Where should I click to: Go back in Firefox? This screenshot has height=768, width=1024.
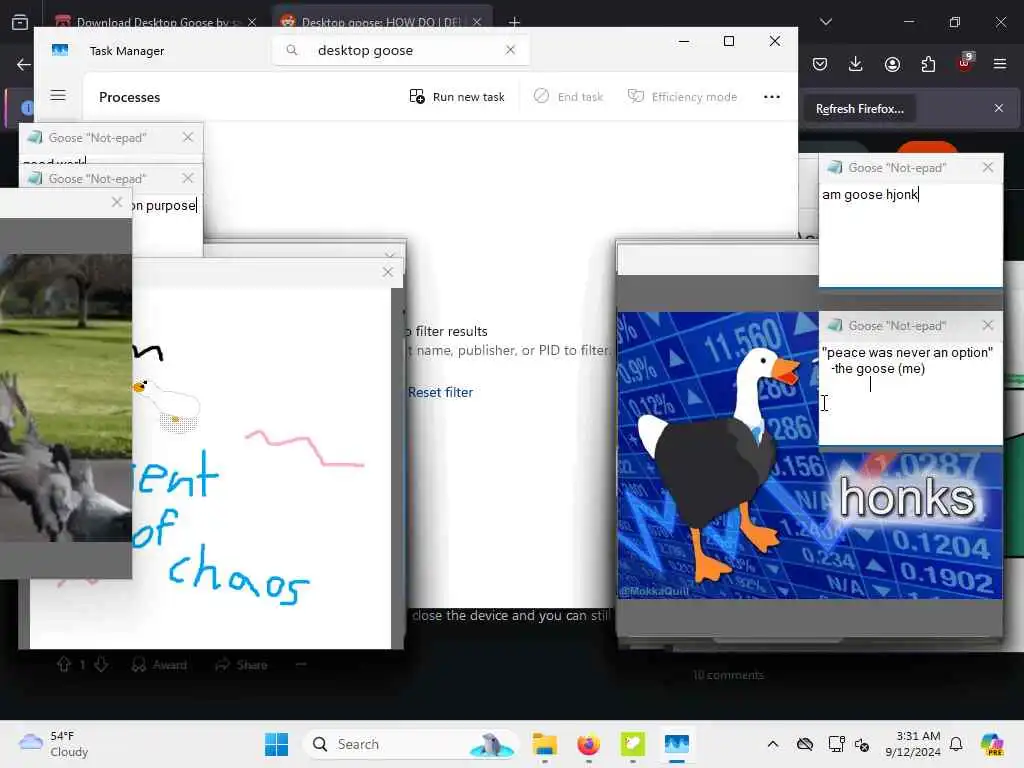(x=24, y=64)
